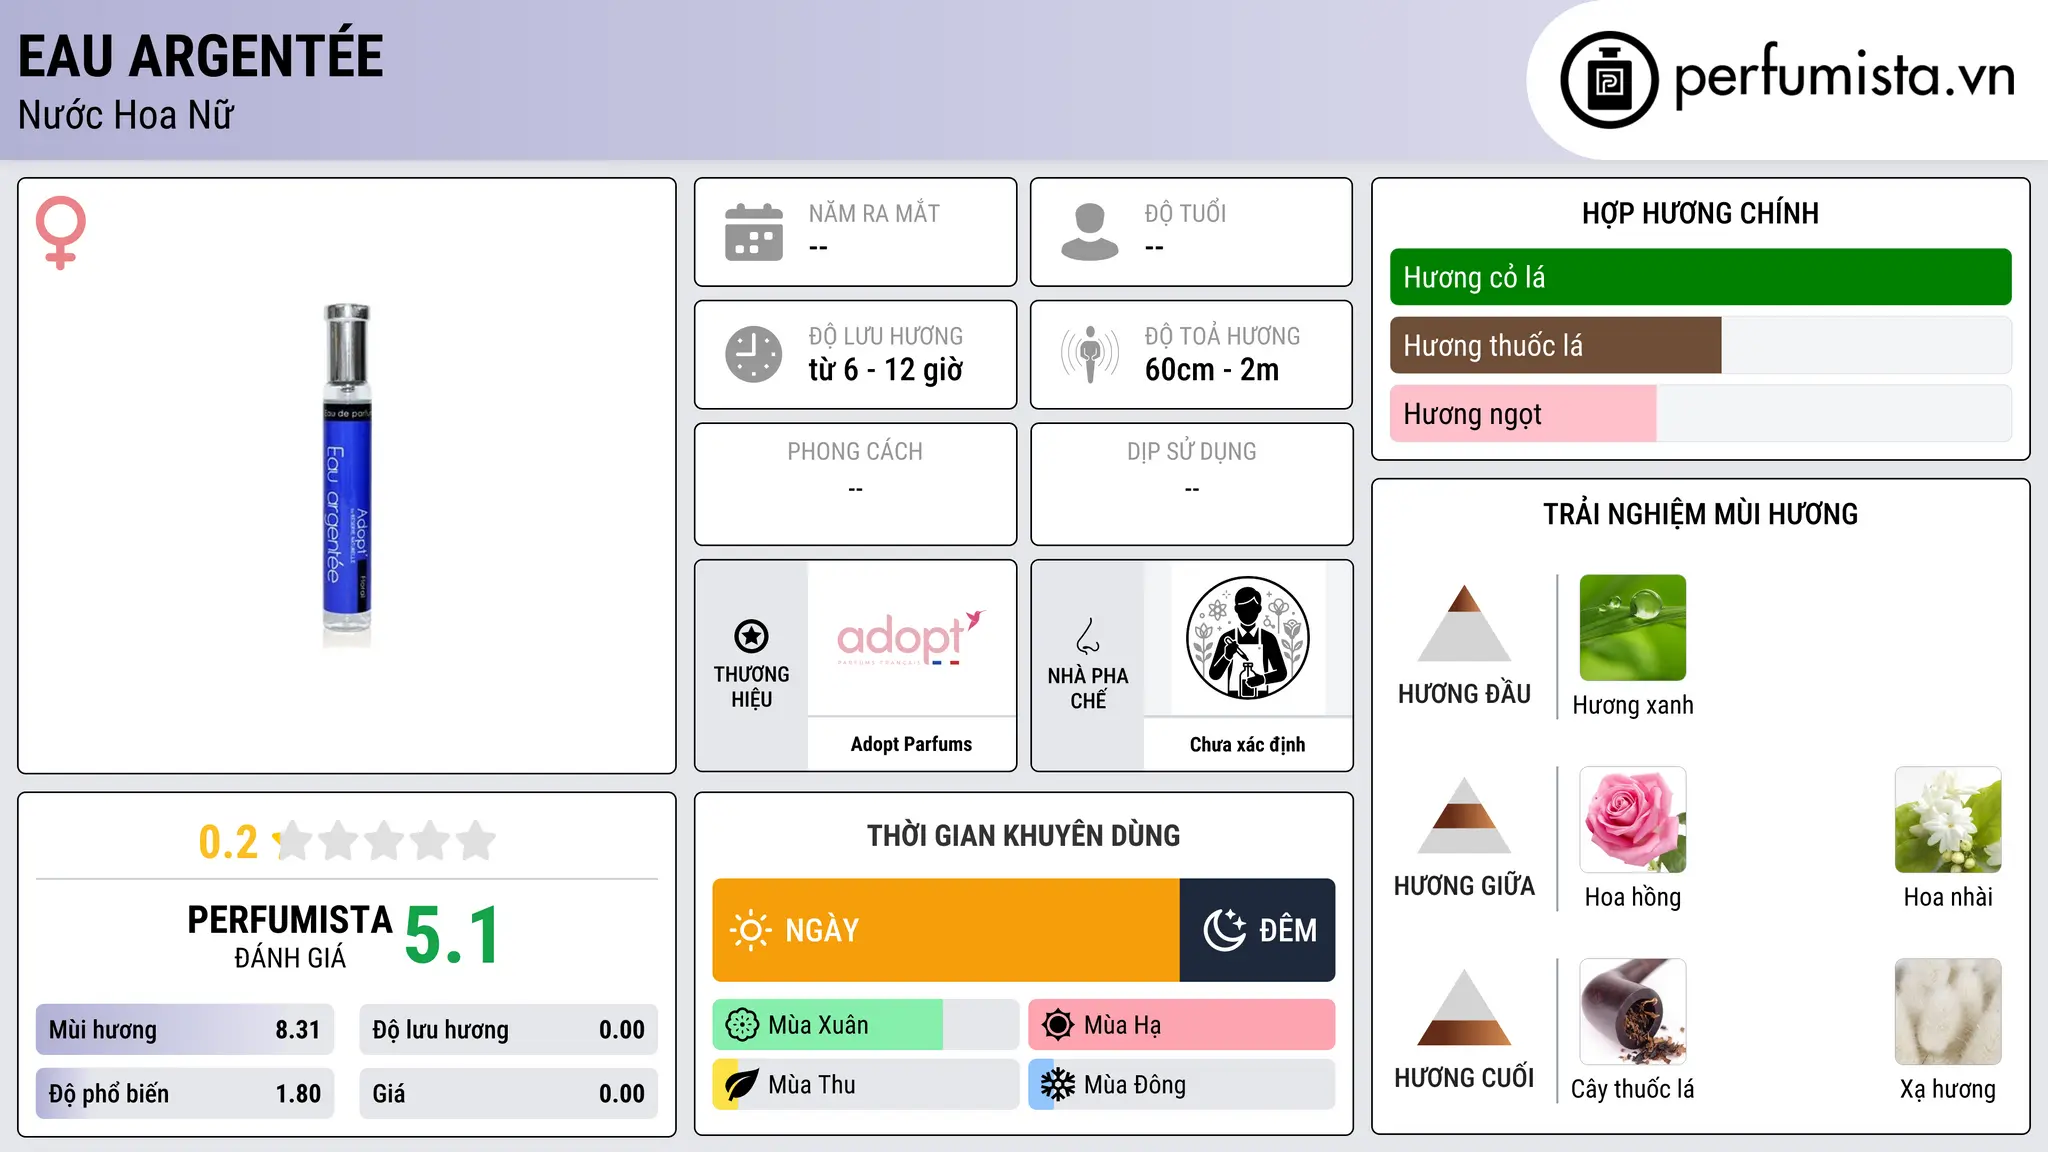Open the Adopt Parfums brand name link

coord(911,744)
